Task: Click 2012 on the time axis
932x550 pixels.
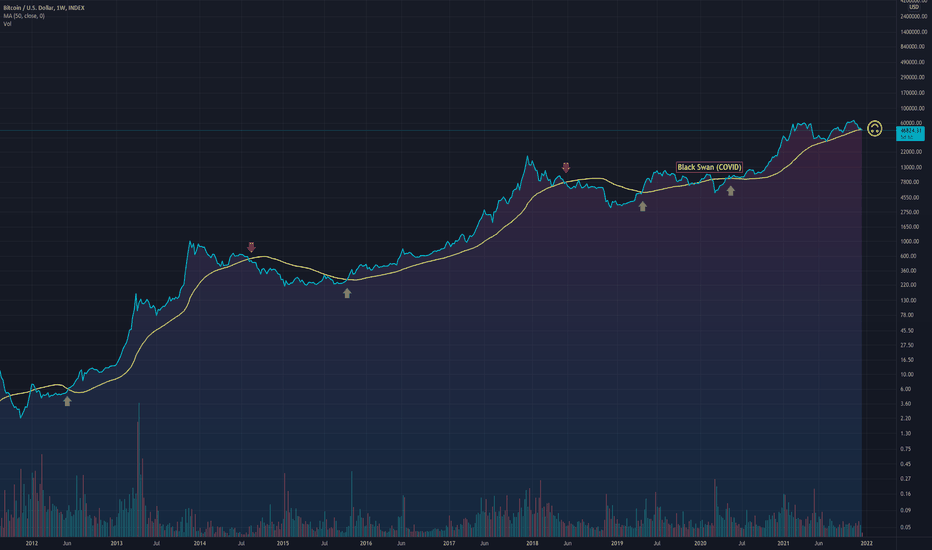Action: [x=32, y=543]
